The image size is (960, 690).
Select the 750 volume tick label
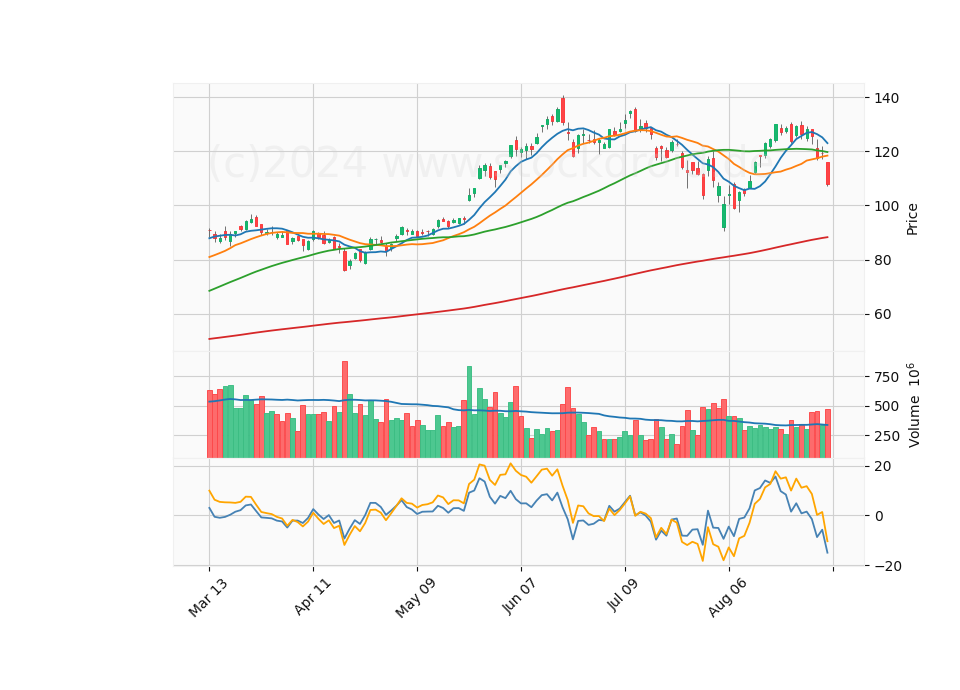click(887, 377)
